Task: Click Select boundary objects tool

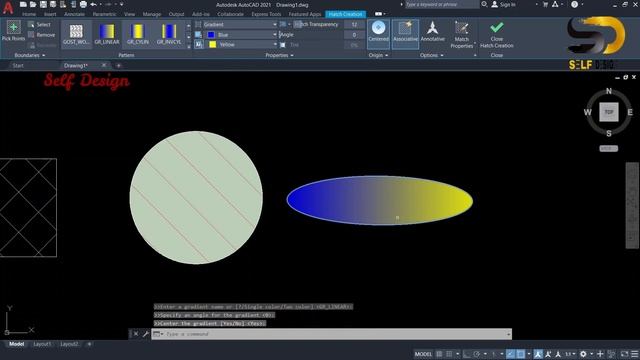Action: pos(39,24)
